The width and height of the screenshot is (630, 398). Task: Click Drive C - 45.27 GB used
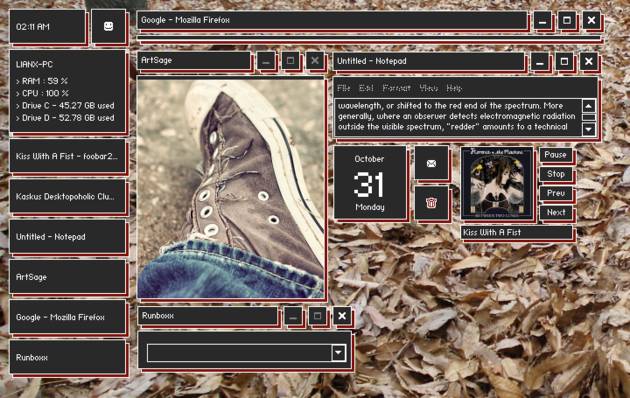click(65, 106)
